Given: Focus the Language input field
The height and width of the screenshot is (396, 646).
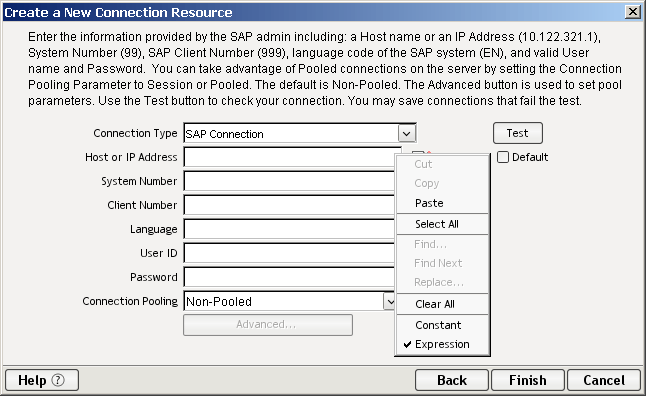Looking at the screenshot, I should click(x=289, y=229).
